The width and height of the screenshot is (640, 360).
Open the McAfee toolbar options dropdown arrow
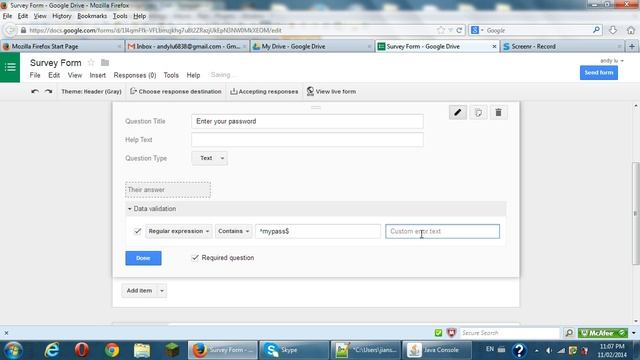pyautogui.click(x=634, y=333)
